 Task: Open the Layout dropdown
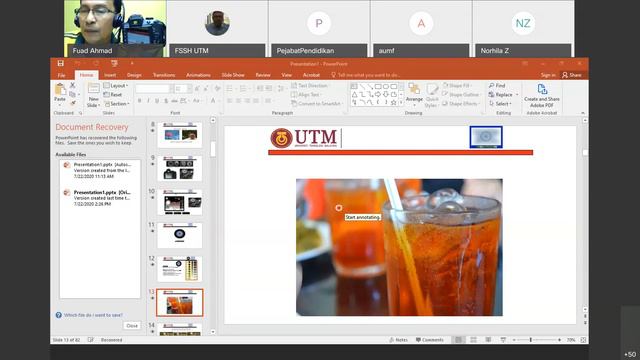click(x=116, y=86)
